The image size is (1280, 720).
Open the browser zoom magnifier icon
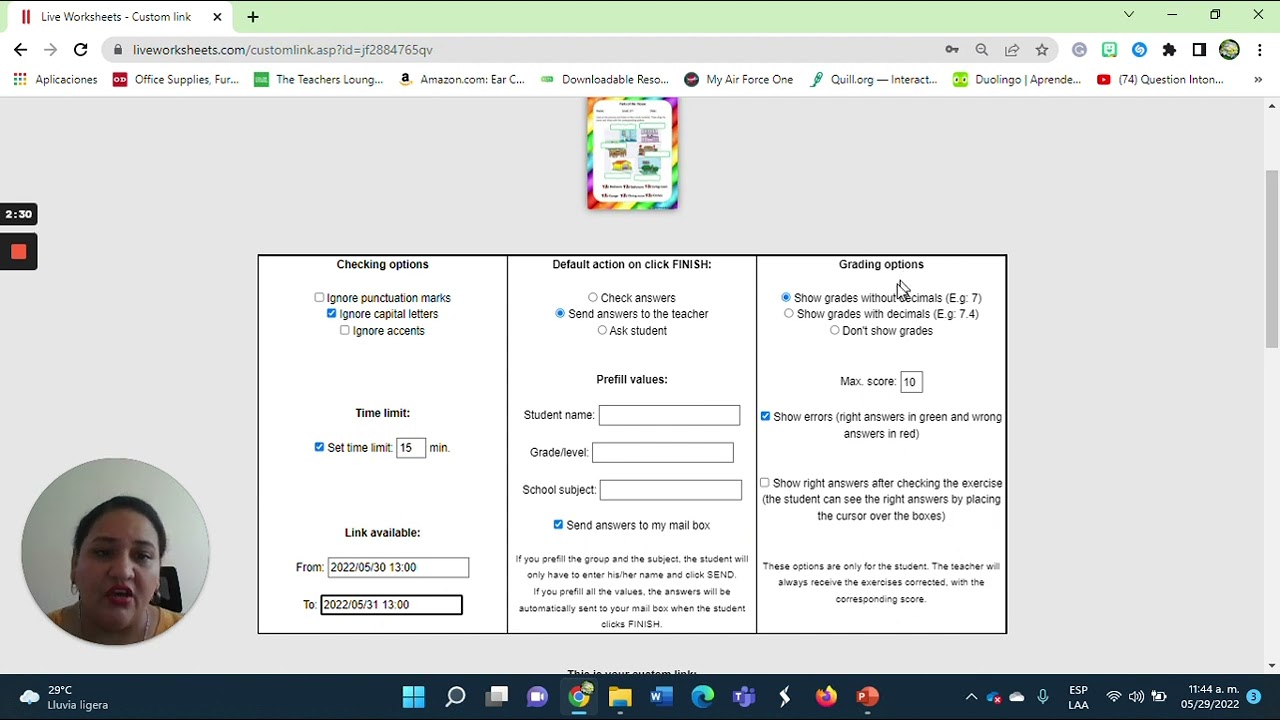coord(982,49)
